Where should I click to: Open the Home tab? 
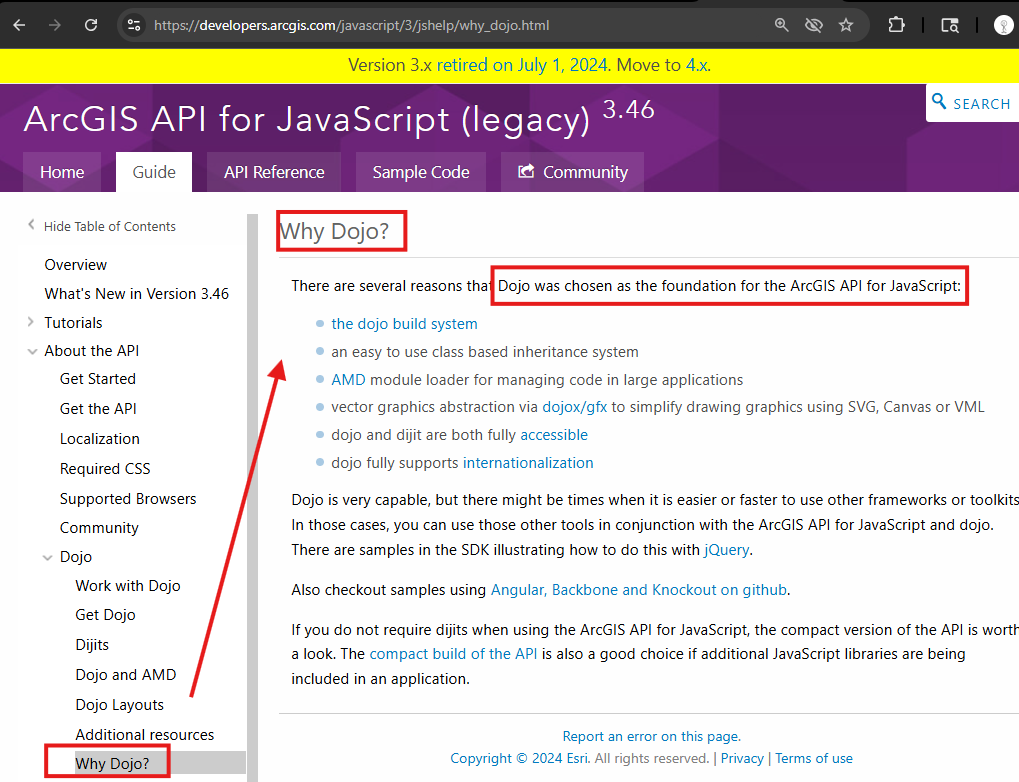pyautogui.click(x=62, y=172)
